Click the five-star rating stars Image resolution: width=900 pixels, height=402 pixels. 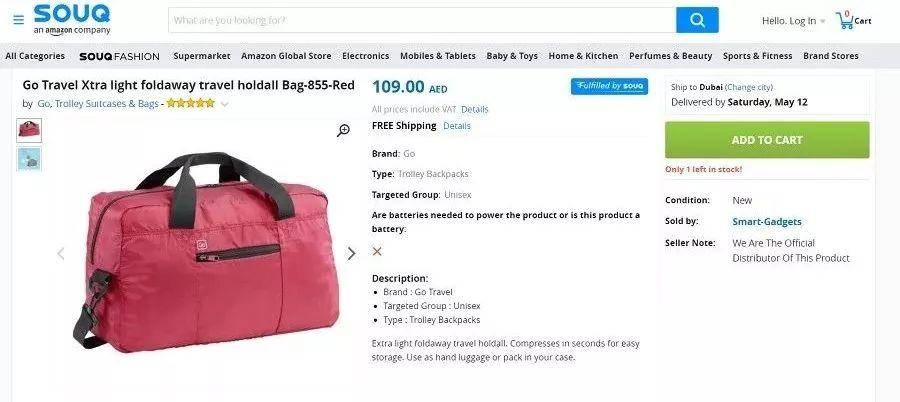191,103
